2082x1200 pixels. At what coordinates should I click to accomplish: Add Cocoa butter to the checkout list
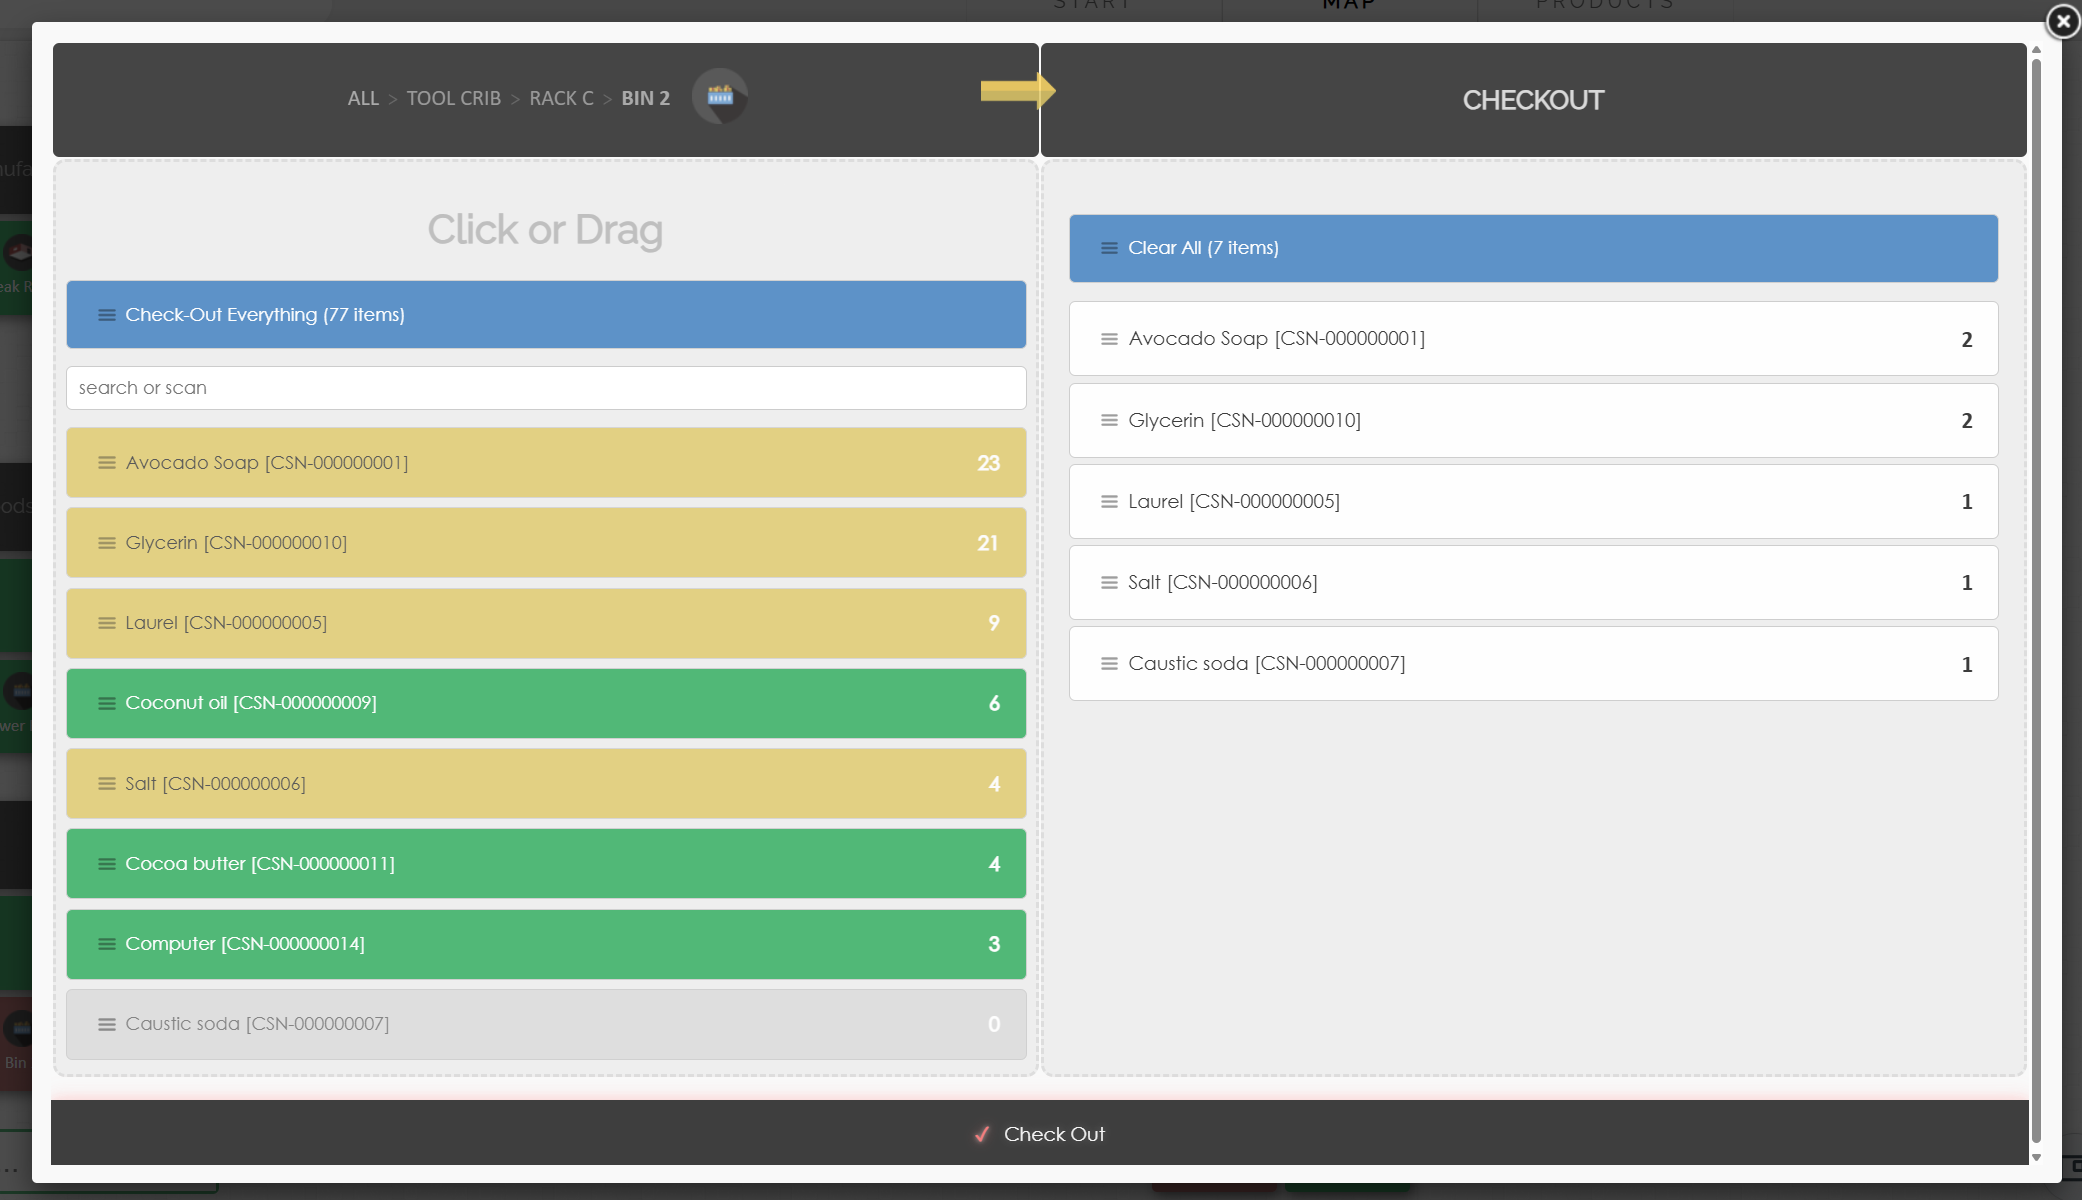(x=546, y=864)
